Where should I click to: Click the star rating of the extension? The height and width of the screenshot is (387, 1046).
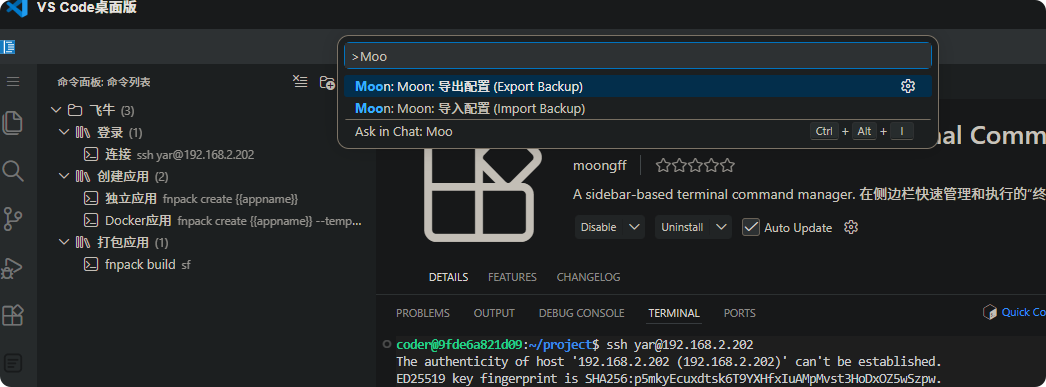click(695, 165)
